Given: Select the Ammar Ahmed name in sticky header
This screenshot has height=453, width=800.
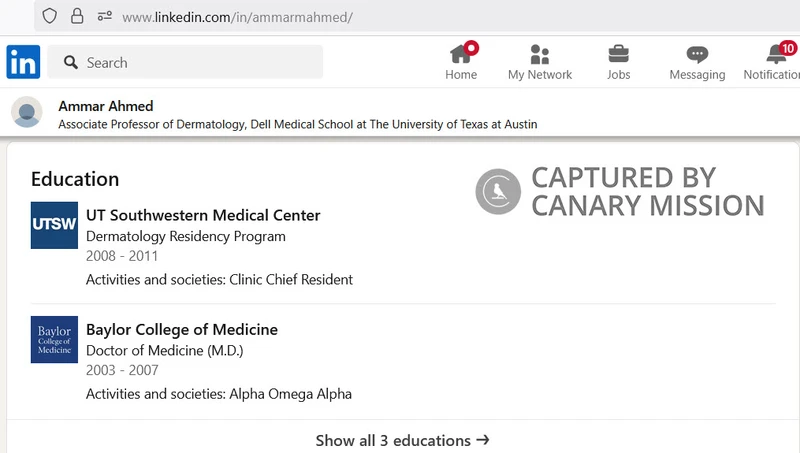Looking at the screenshot, I should (x=106, y=106).
